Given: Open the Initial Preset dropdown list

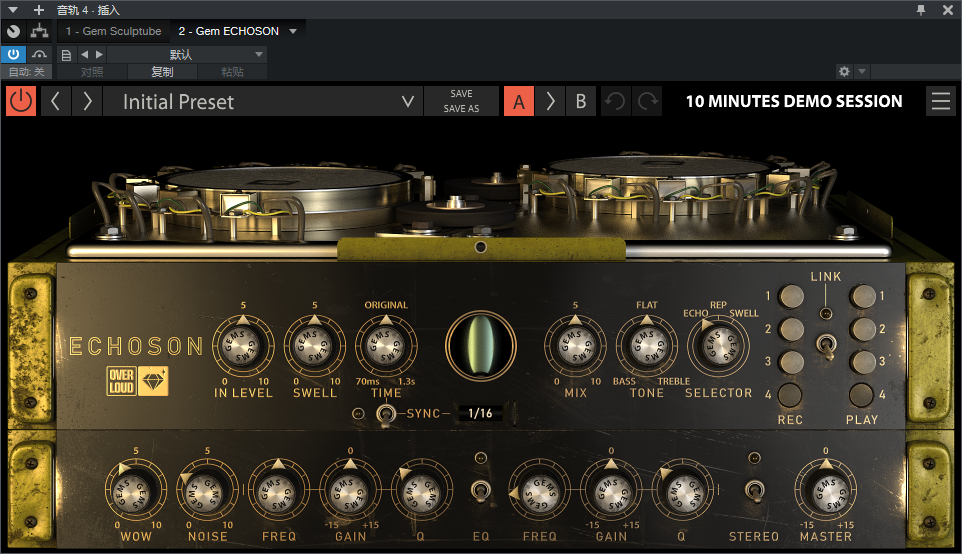Looking at the screenshot, I should pos(263,101).
